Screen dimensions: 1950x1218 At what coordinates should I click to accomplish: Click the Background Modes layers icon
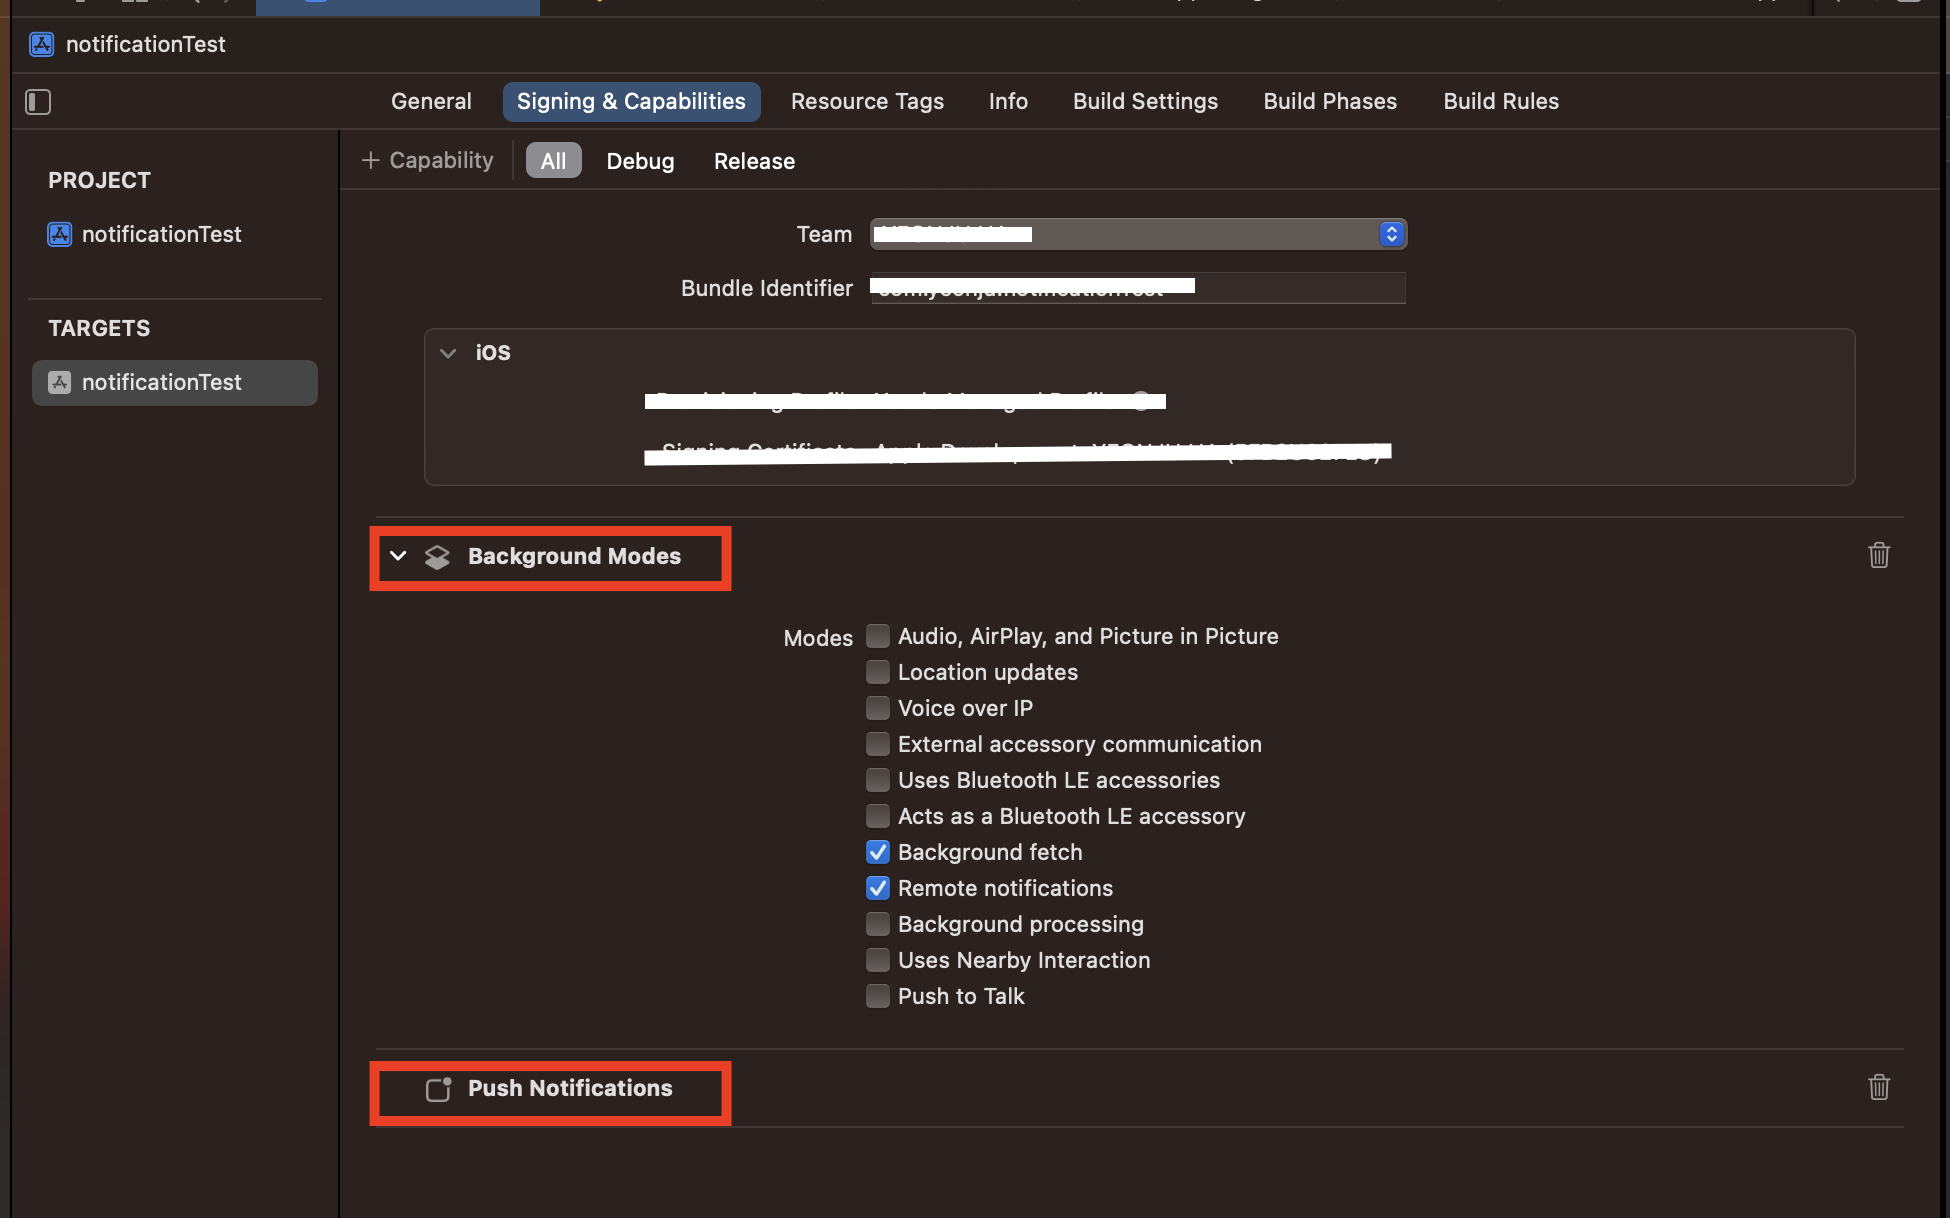pyautogui.click(x=437, y=557)
